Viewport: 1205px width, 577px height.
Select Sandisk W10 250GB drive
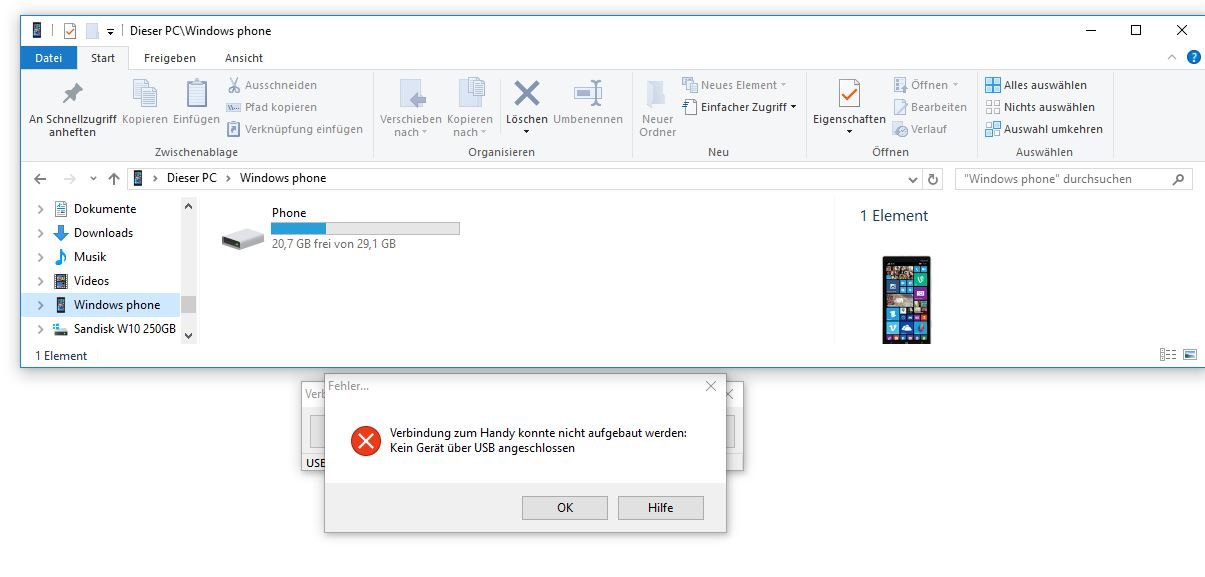(124, 329)
